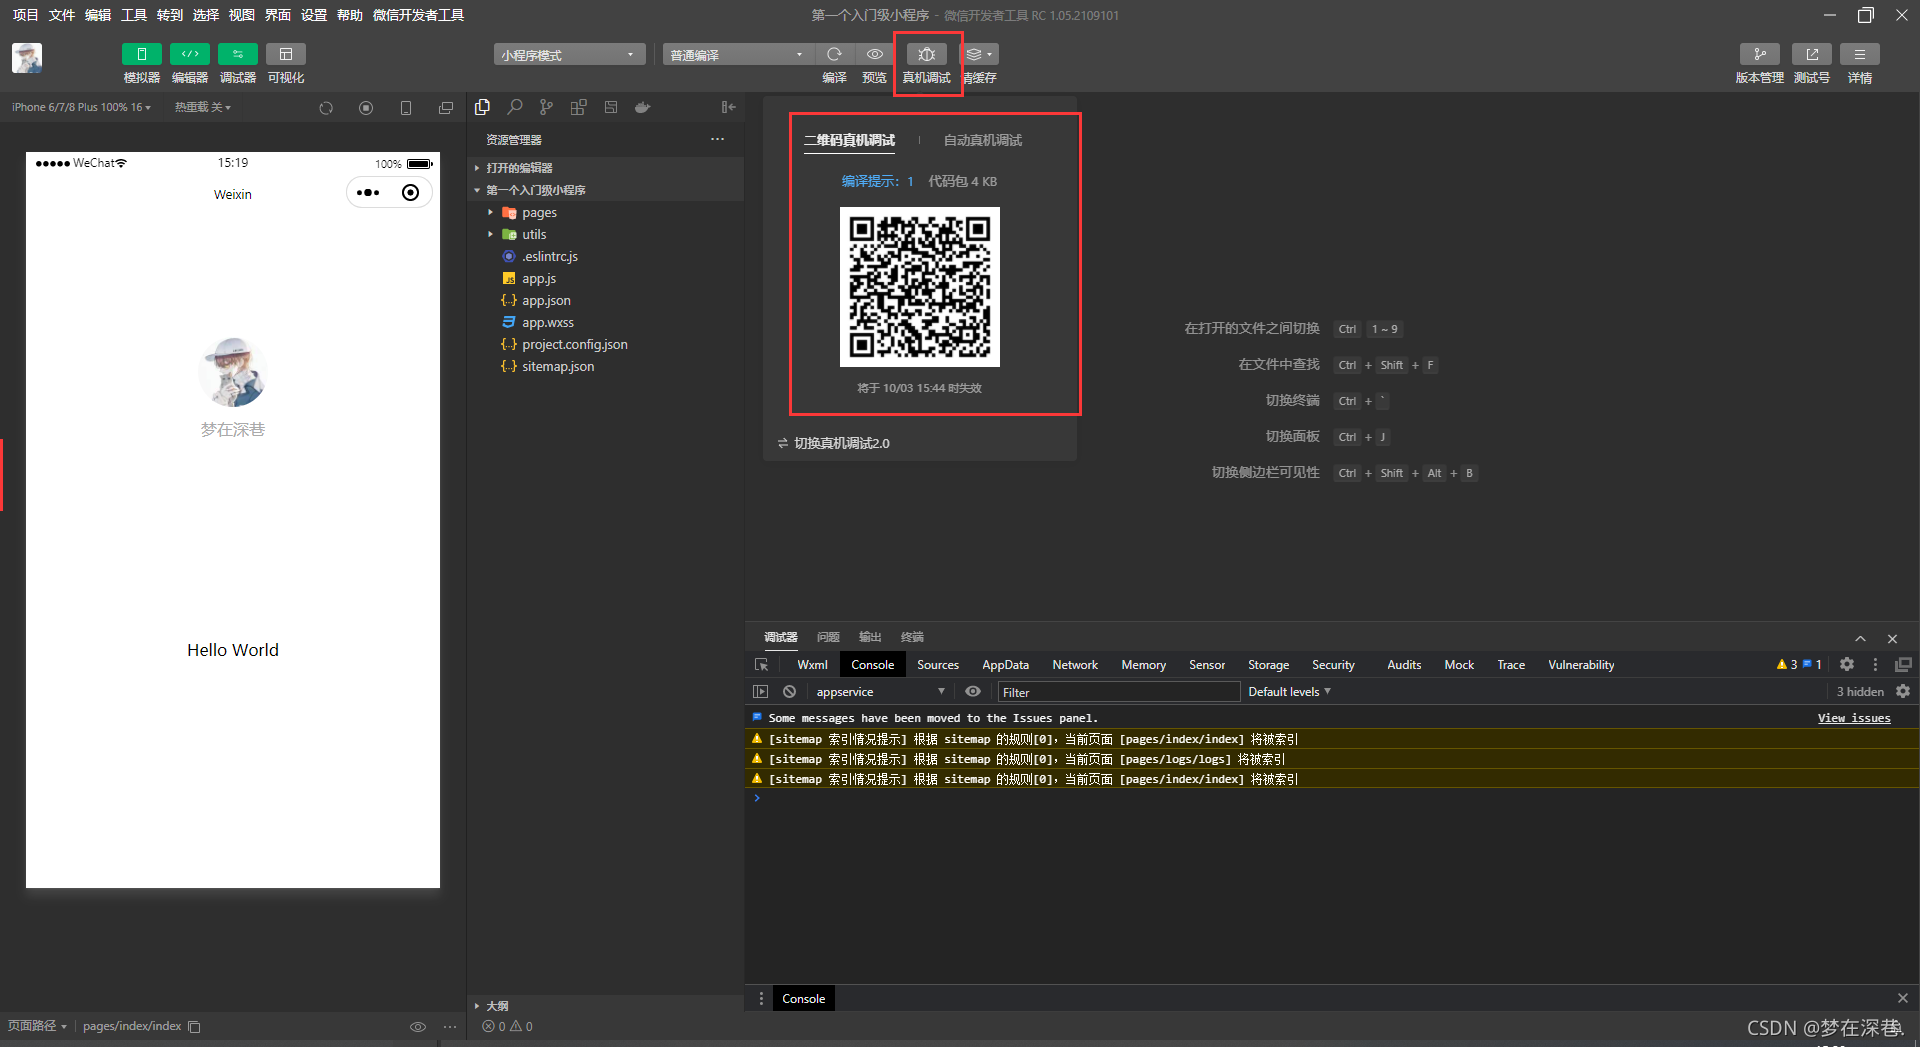Collapse the explorer sidebar with the arrow icon

(x=729, y=107)
